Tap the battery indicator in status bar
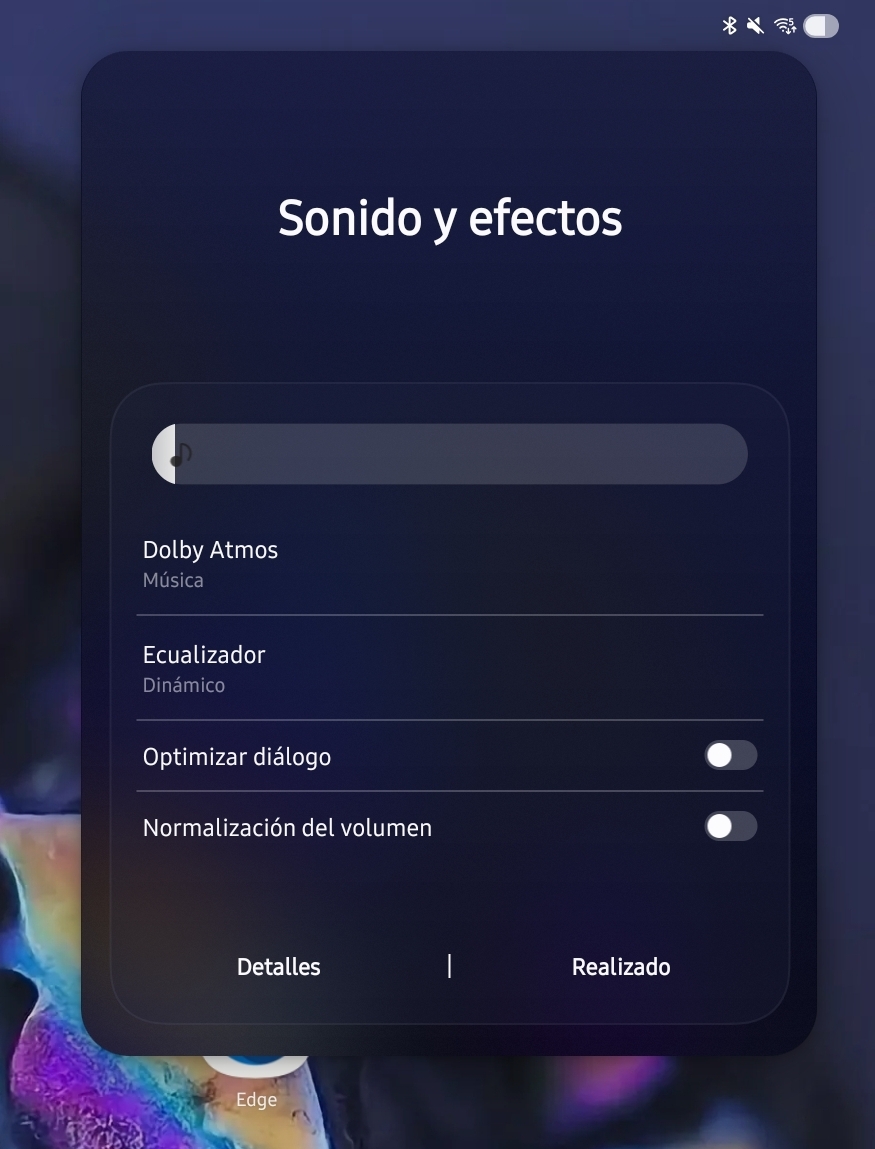The height and width of the screenshot is (1149, 875). [x=821, y=26]
